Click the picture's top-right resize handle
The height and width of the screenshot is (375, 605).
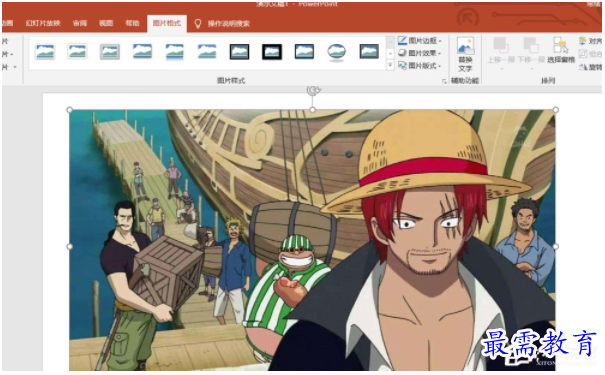click(556, 110)
